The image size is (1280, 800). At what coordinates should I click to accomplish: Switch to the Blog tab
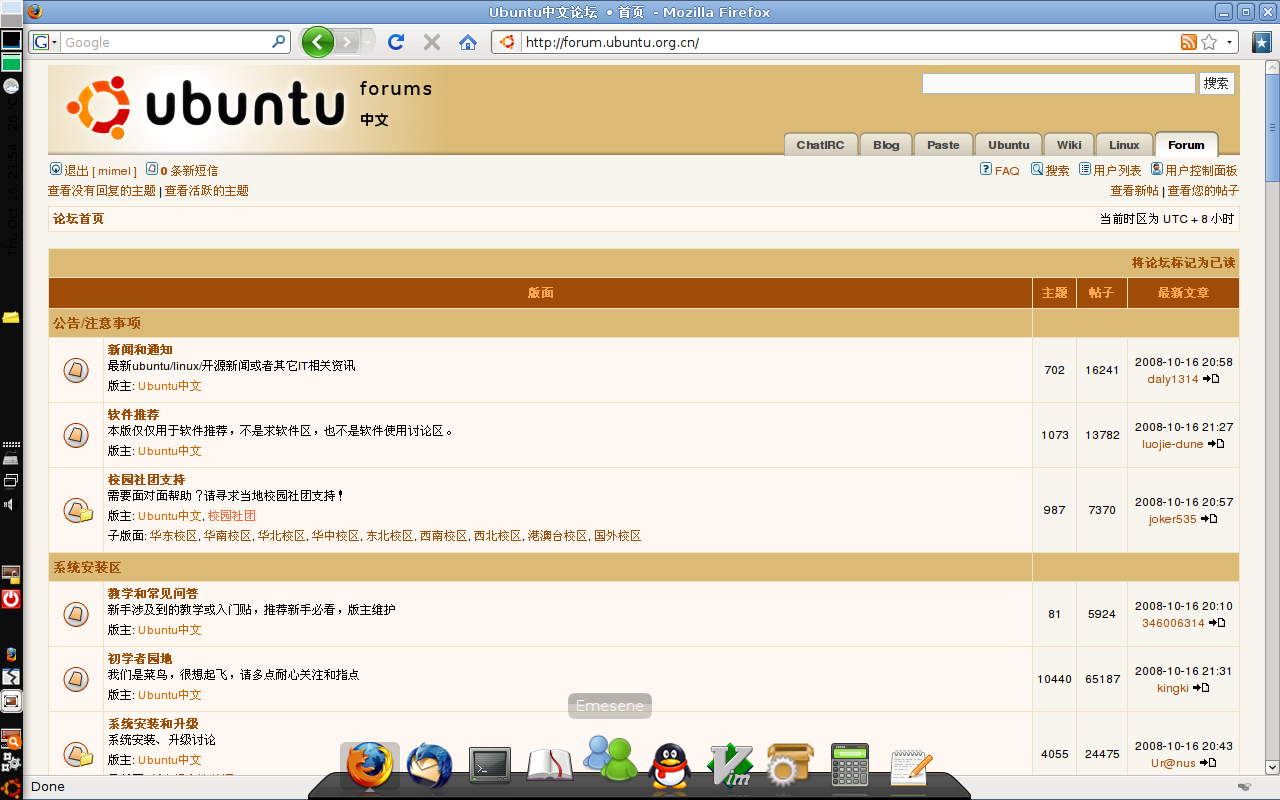[x=886, y=145]
